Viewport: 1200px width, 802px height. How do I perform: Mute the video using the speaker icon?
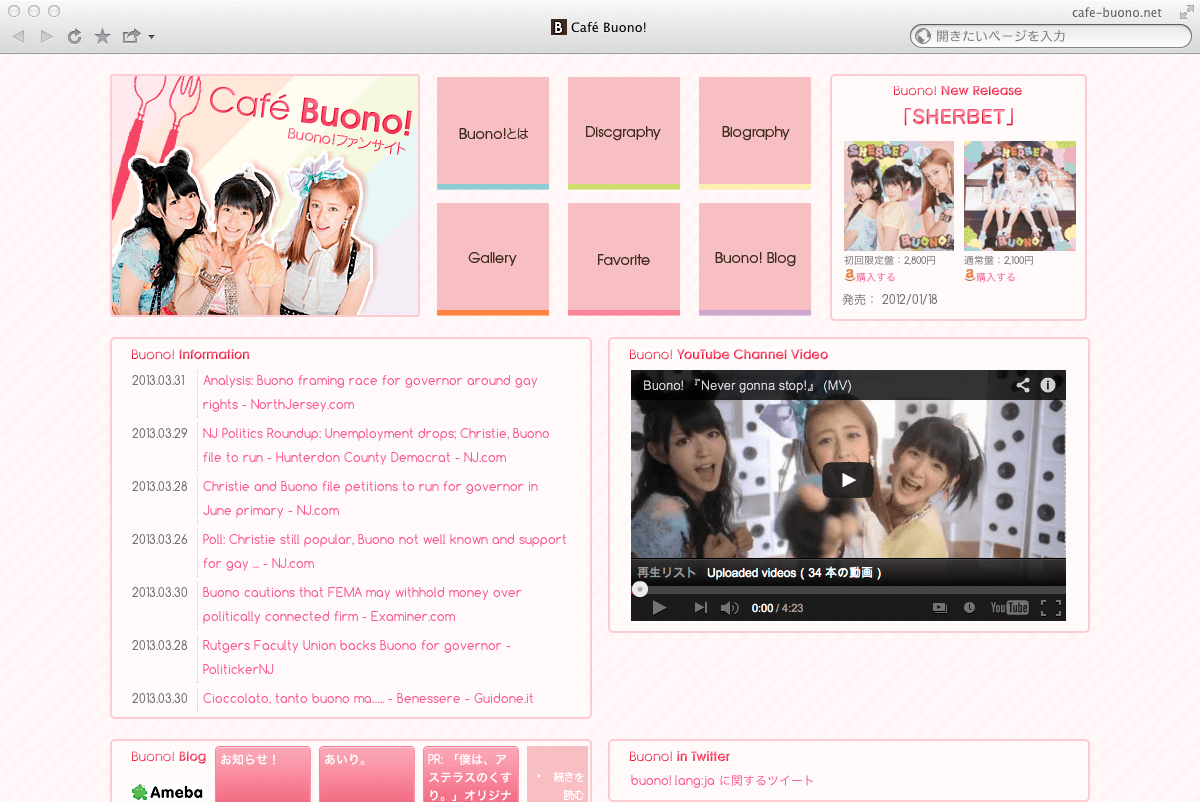(x=729, y=608)
